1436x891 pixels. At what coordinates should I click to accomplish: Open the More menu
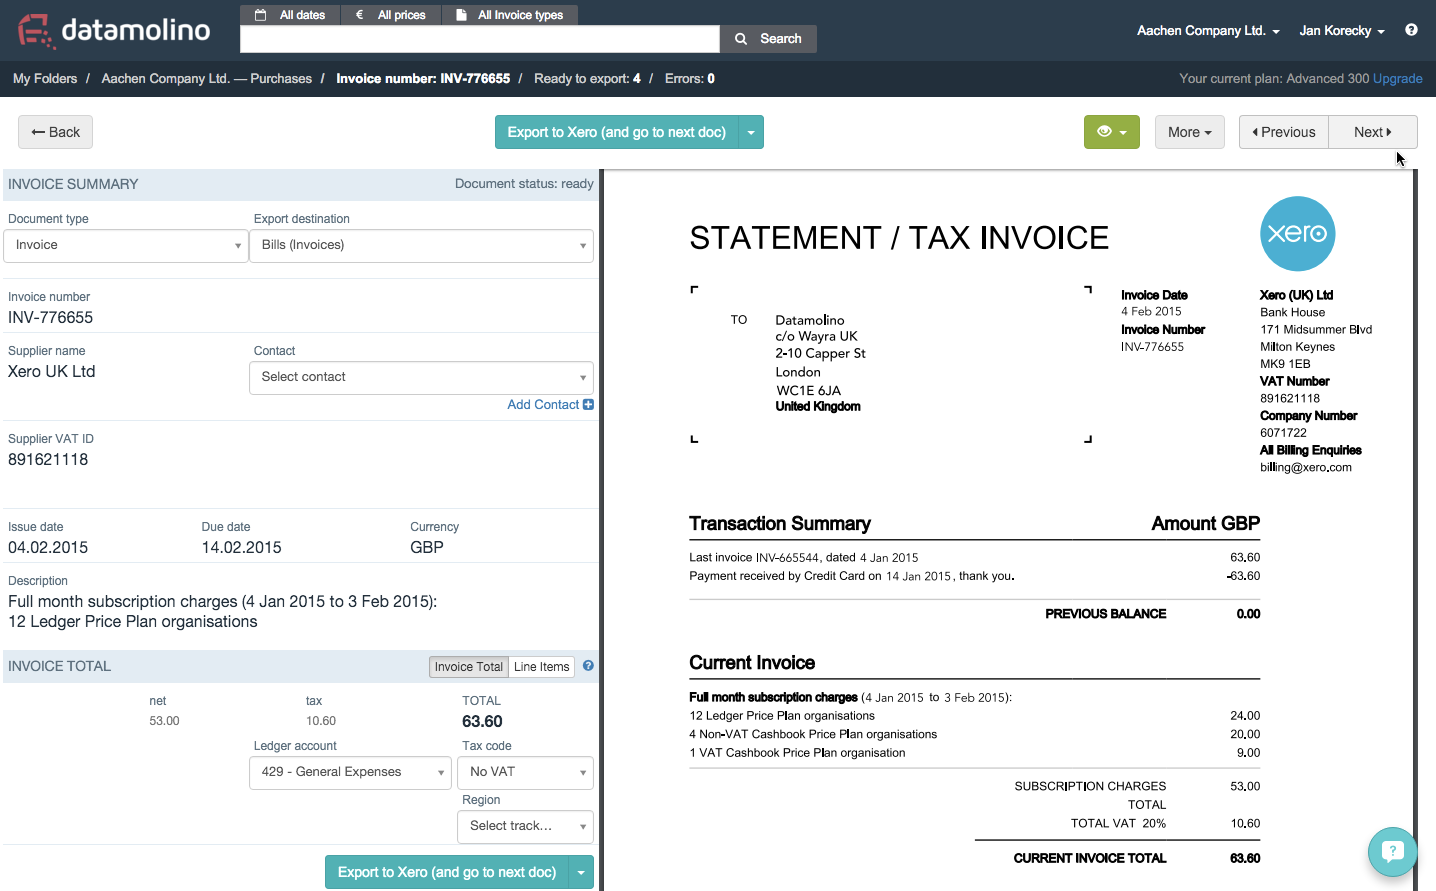[1190, 132]
